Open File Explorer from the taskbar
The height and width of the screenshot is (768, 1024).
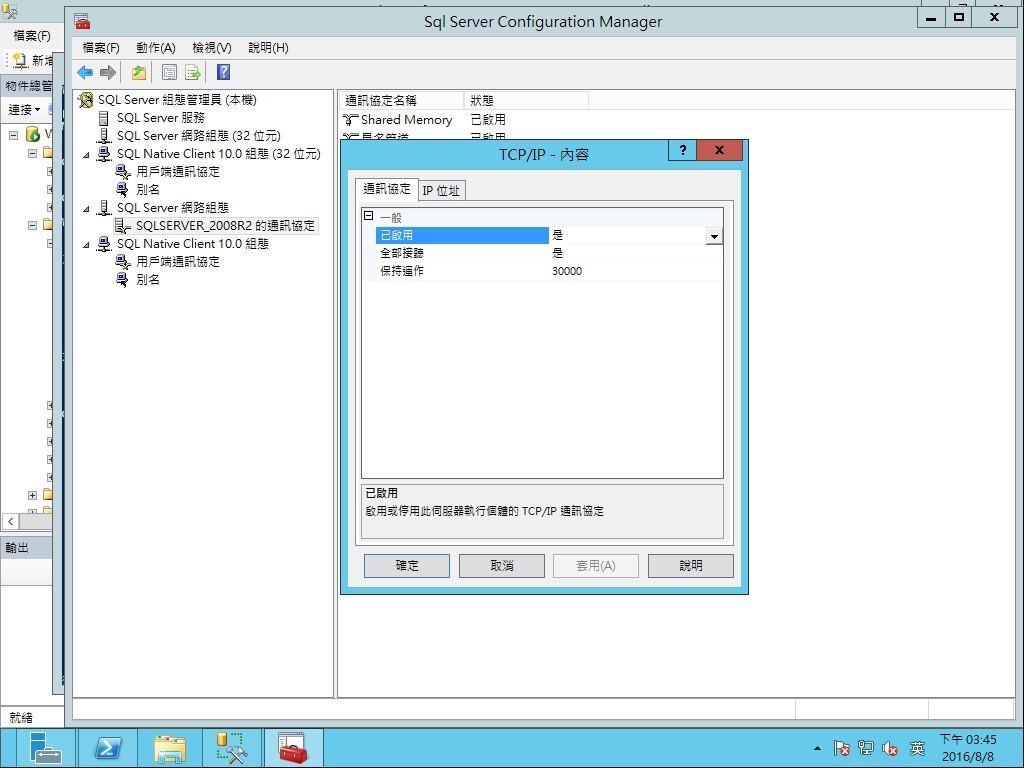[170, 748]
